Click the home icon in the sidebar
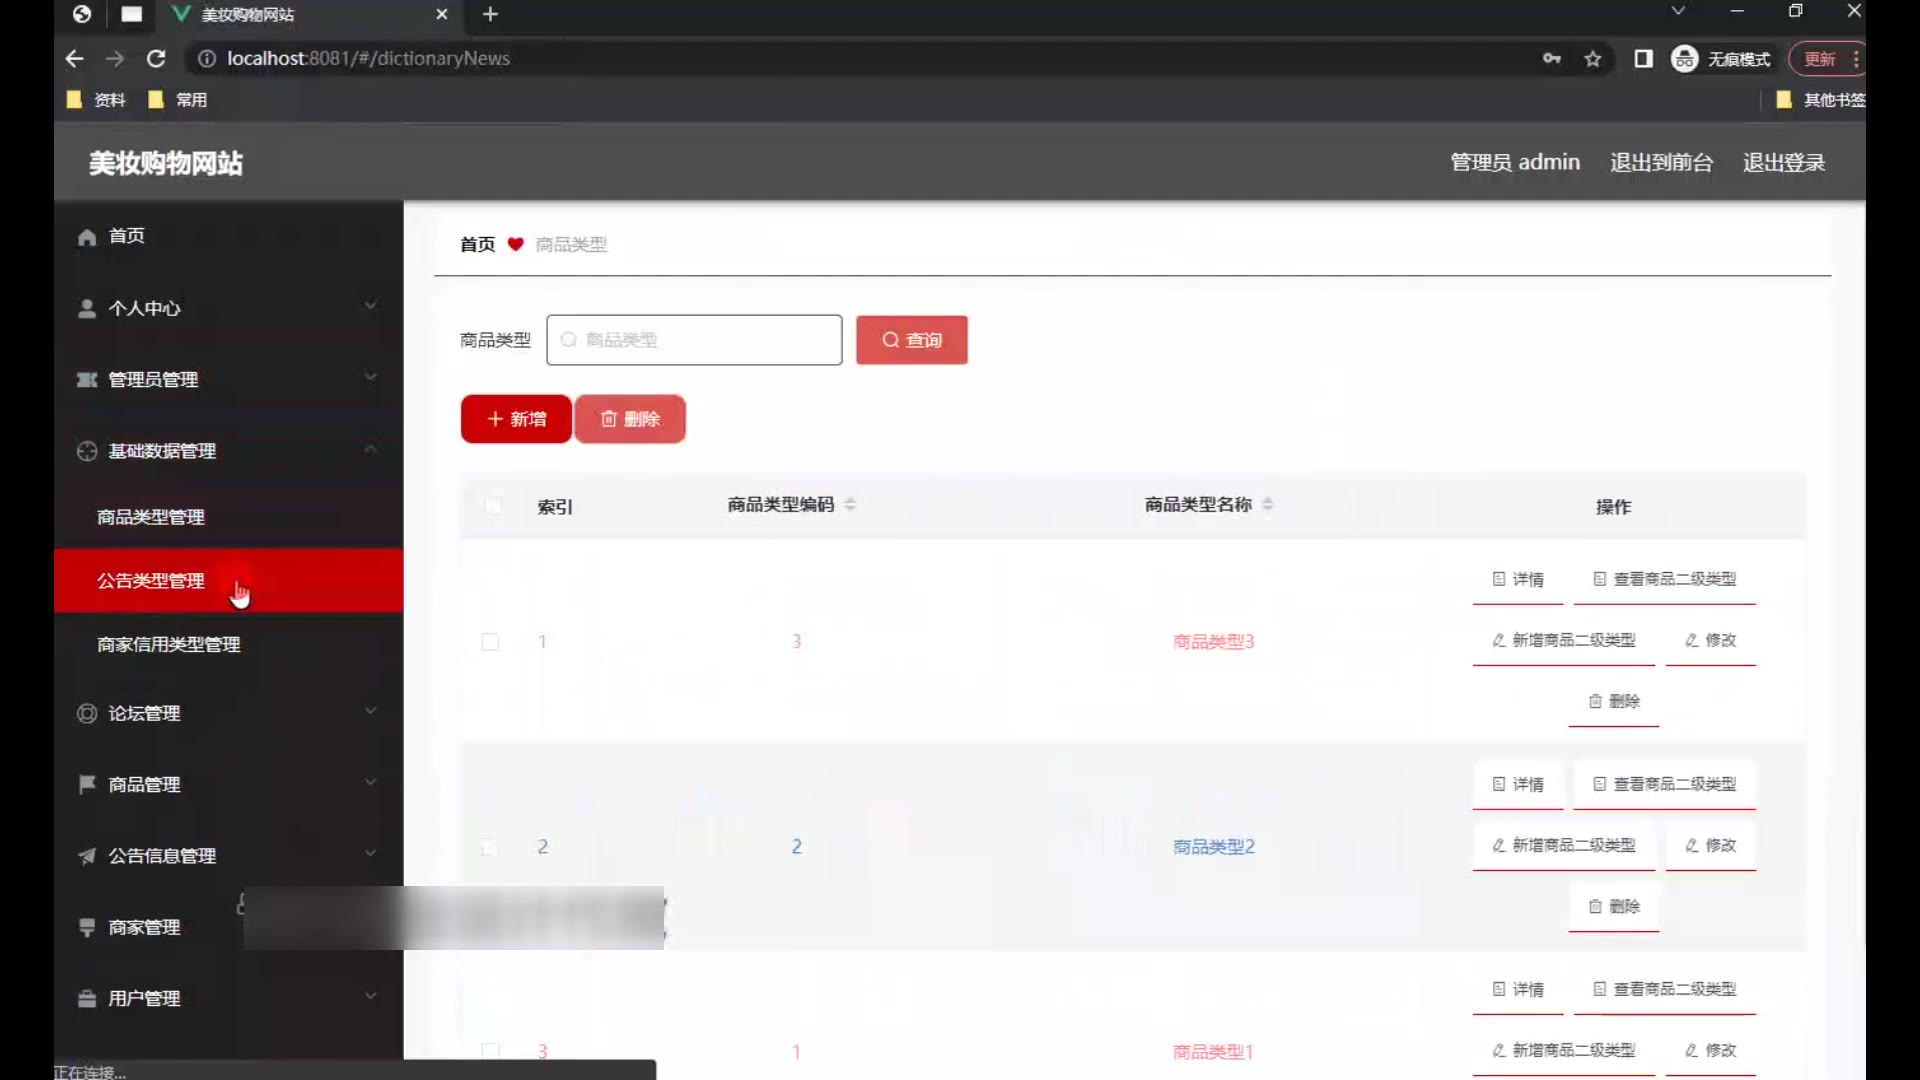The image size is (1920, 1080). point(87,237)
